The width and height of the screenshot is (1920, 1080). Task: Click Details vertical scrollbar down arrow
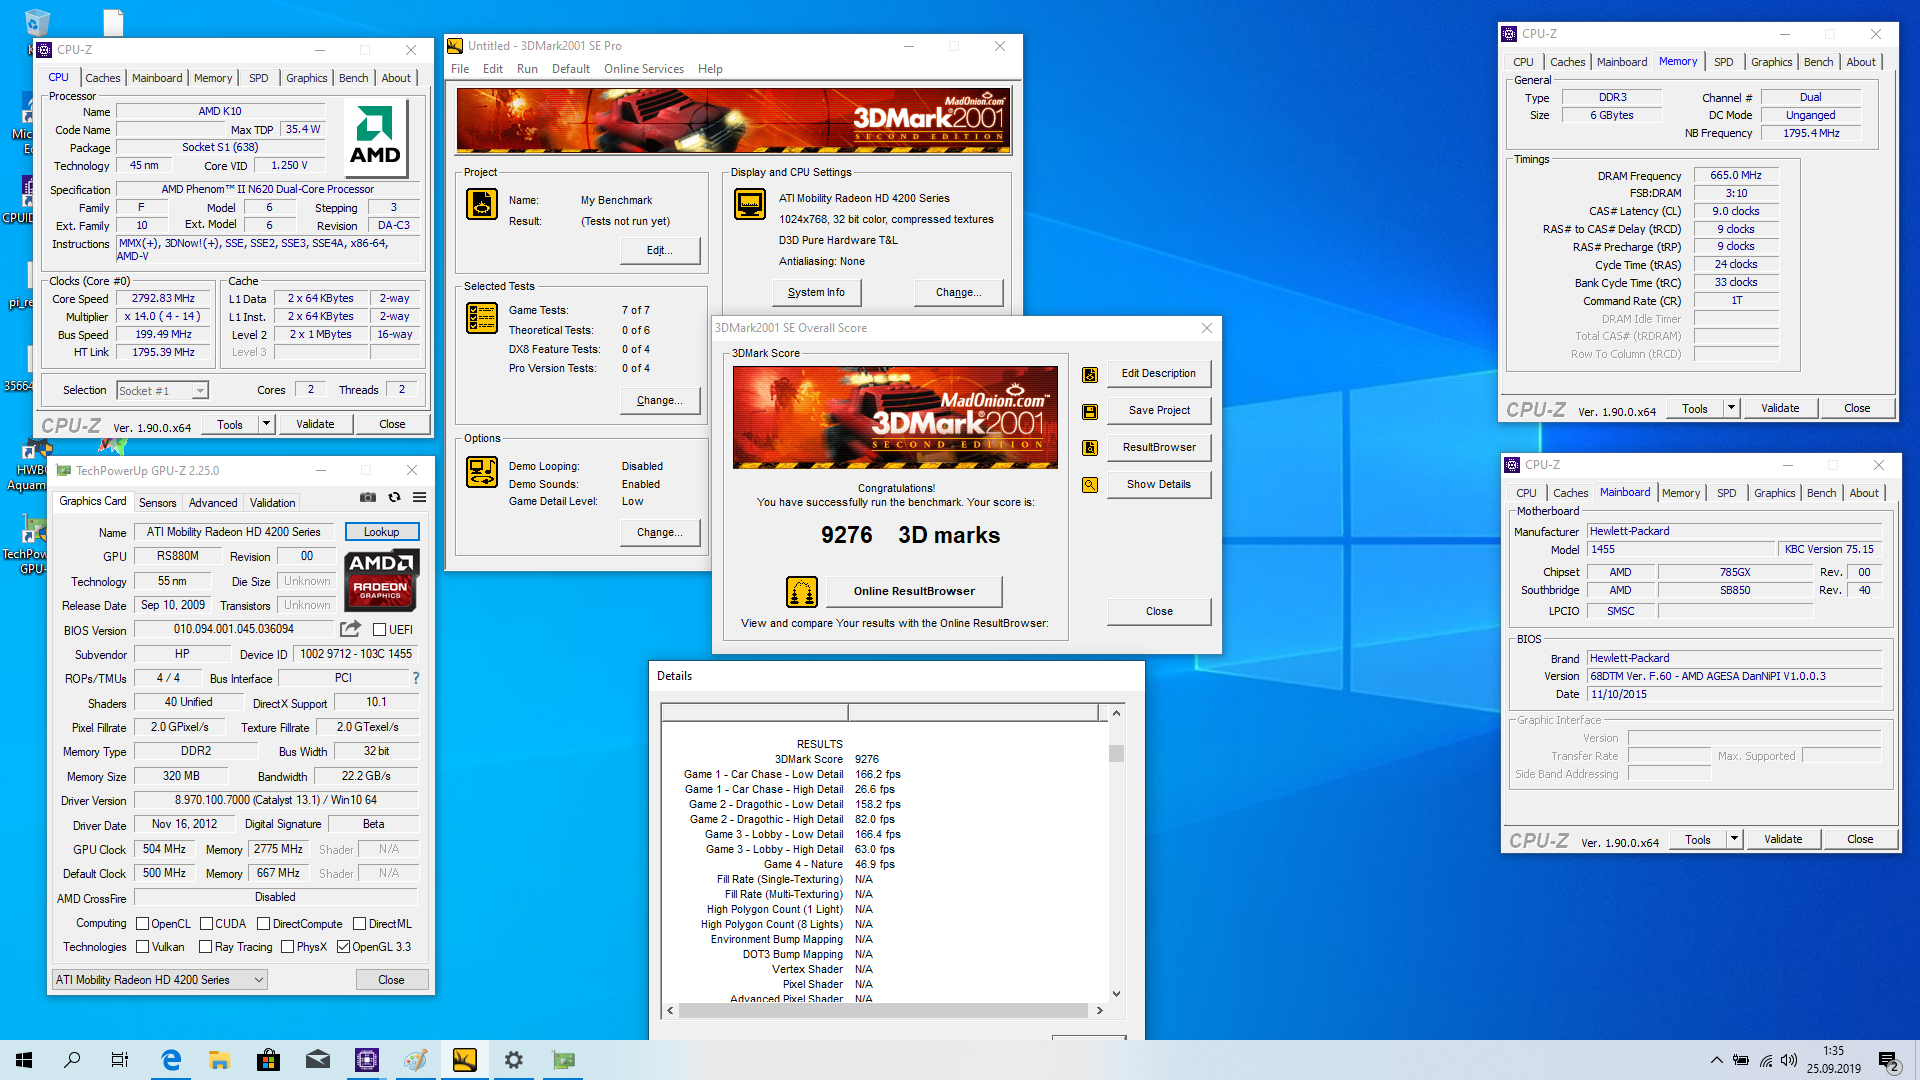click(x=1116, y=994)
